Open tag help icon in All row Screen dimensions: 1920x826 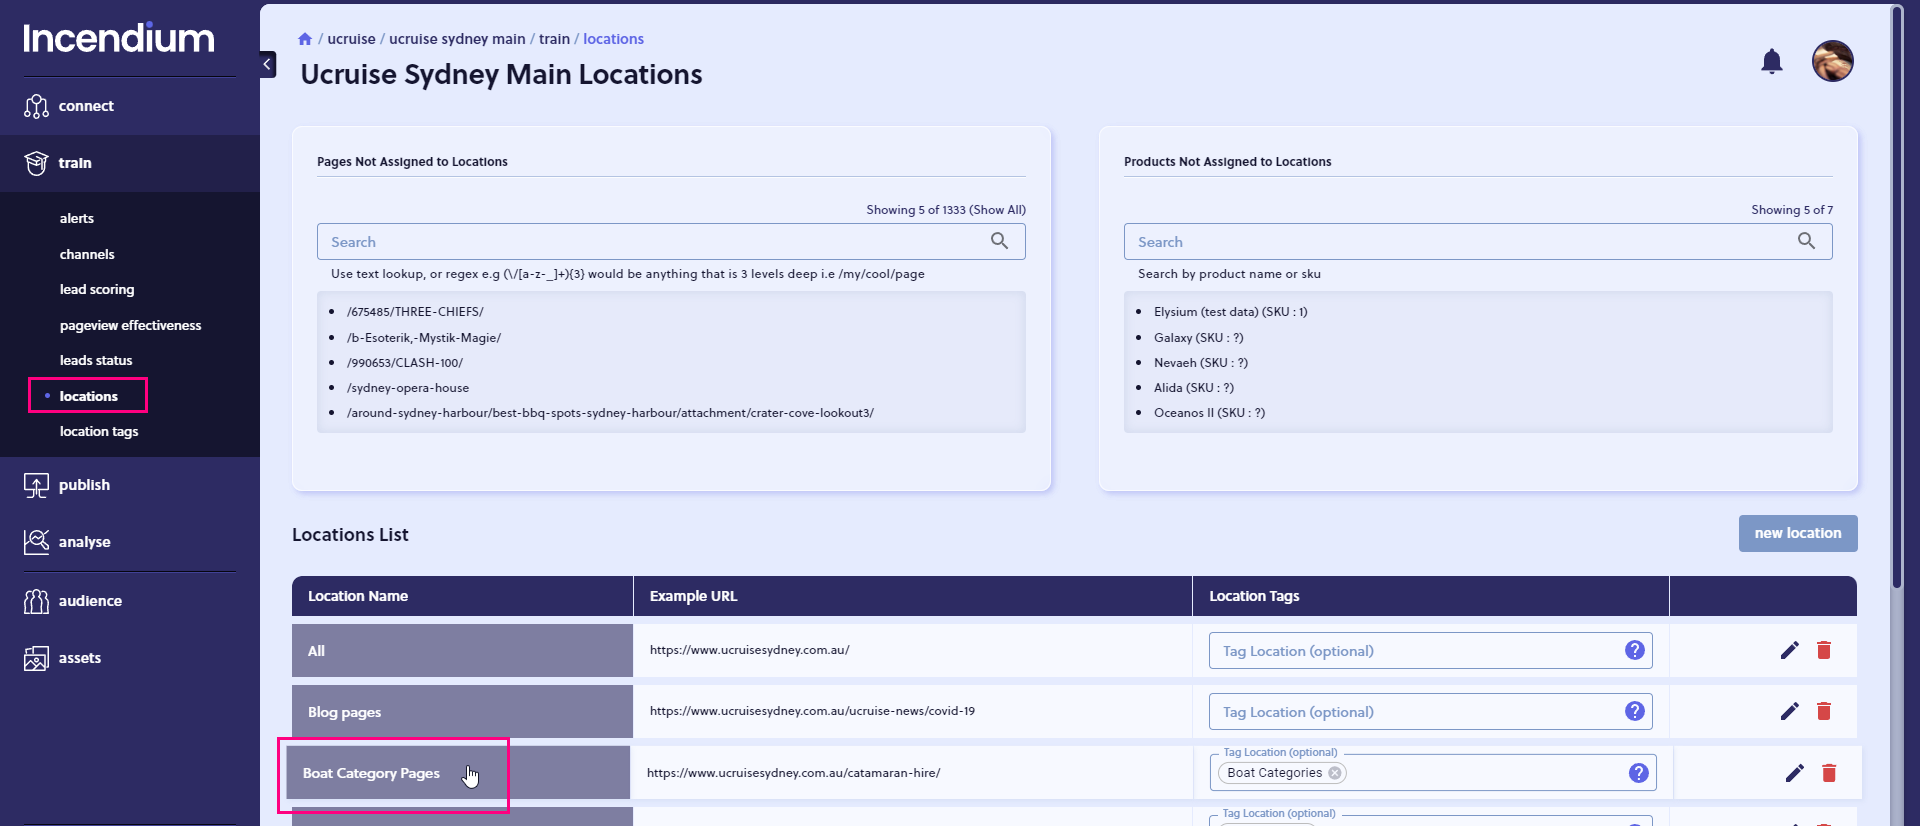click(x=1634, y=650)
